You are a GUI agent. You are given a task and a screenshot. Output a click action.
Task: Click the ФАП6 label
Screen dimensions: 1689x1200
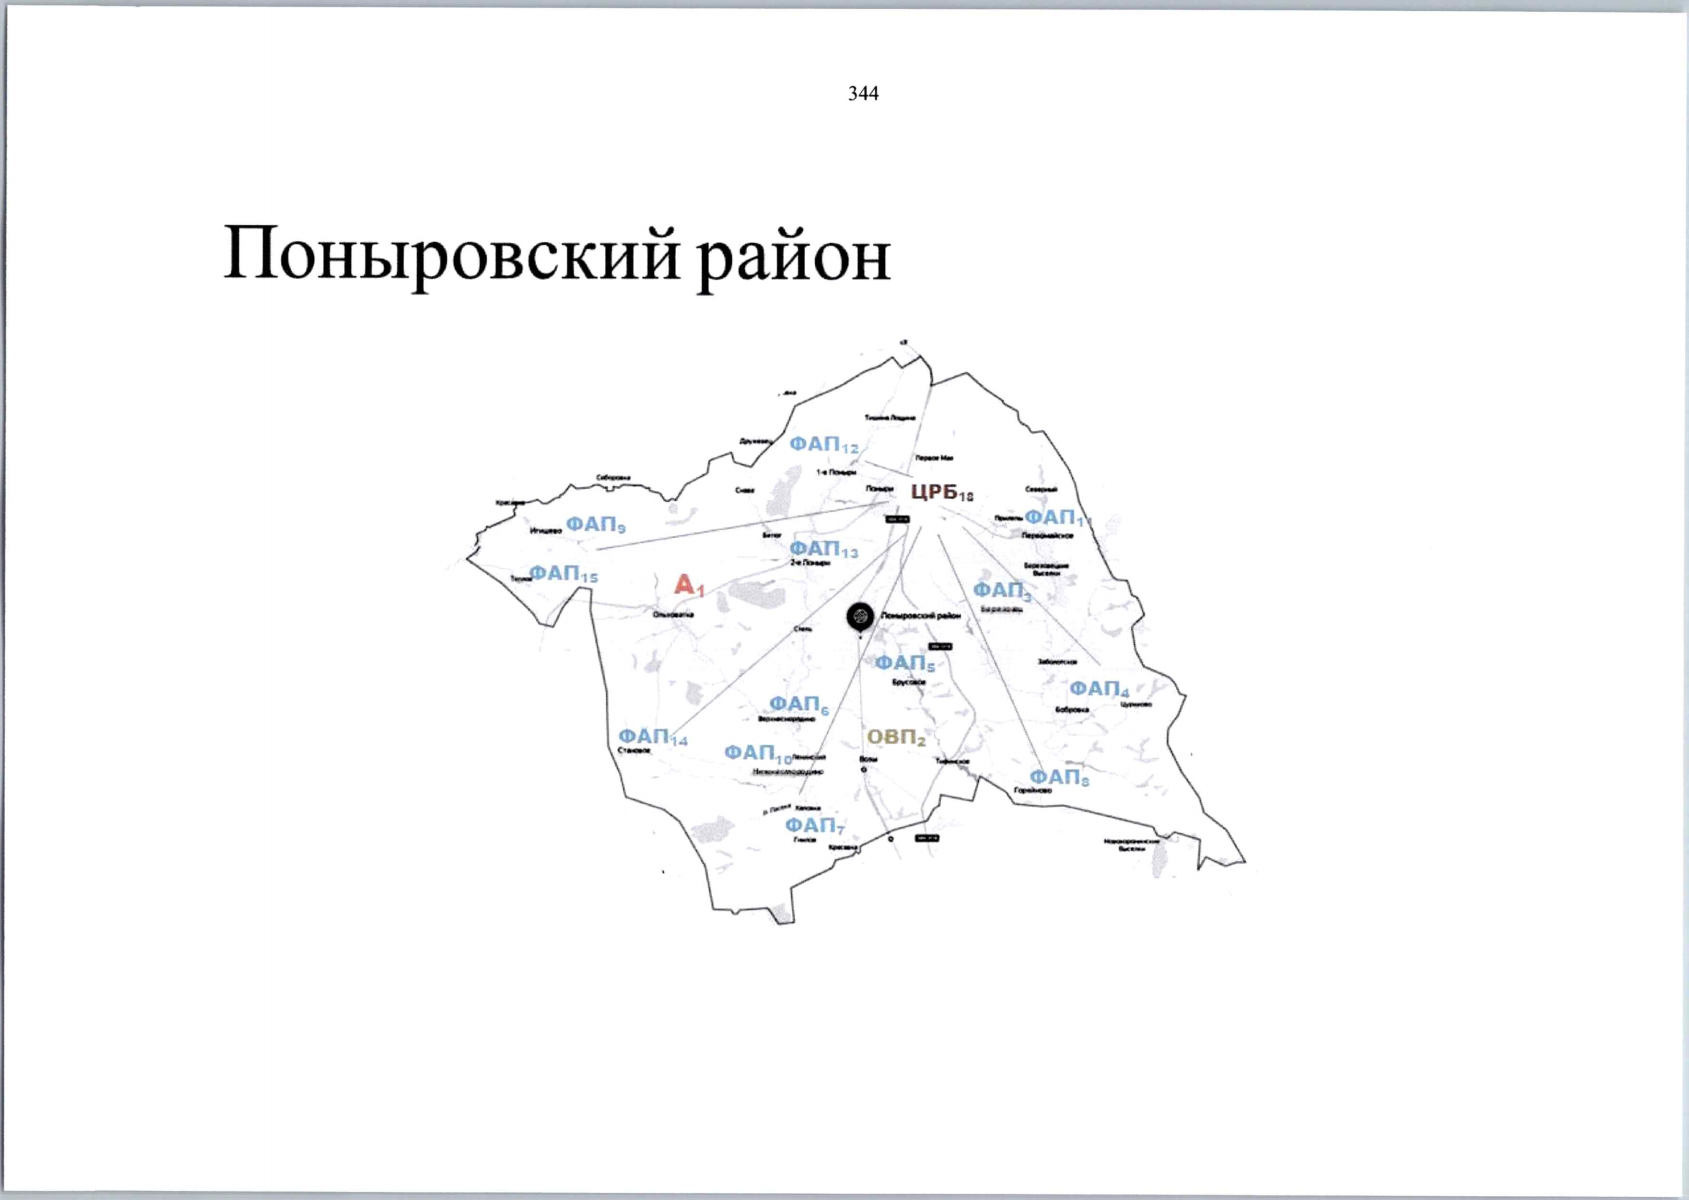point(799,705)
